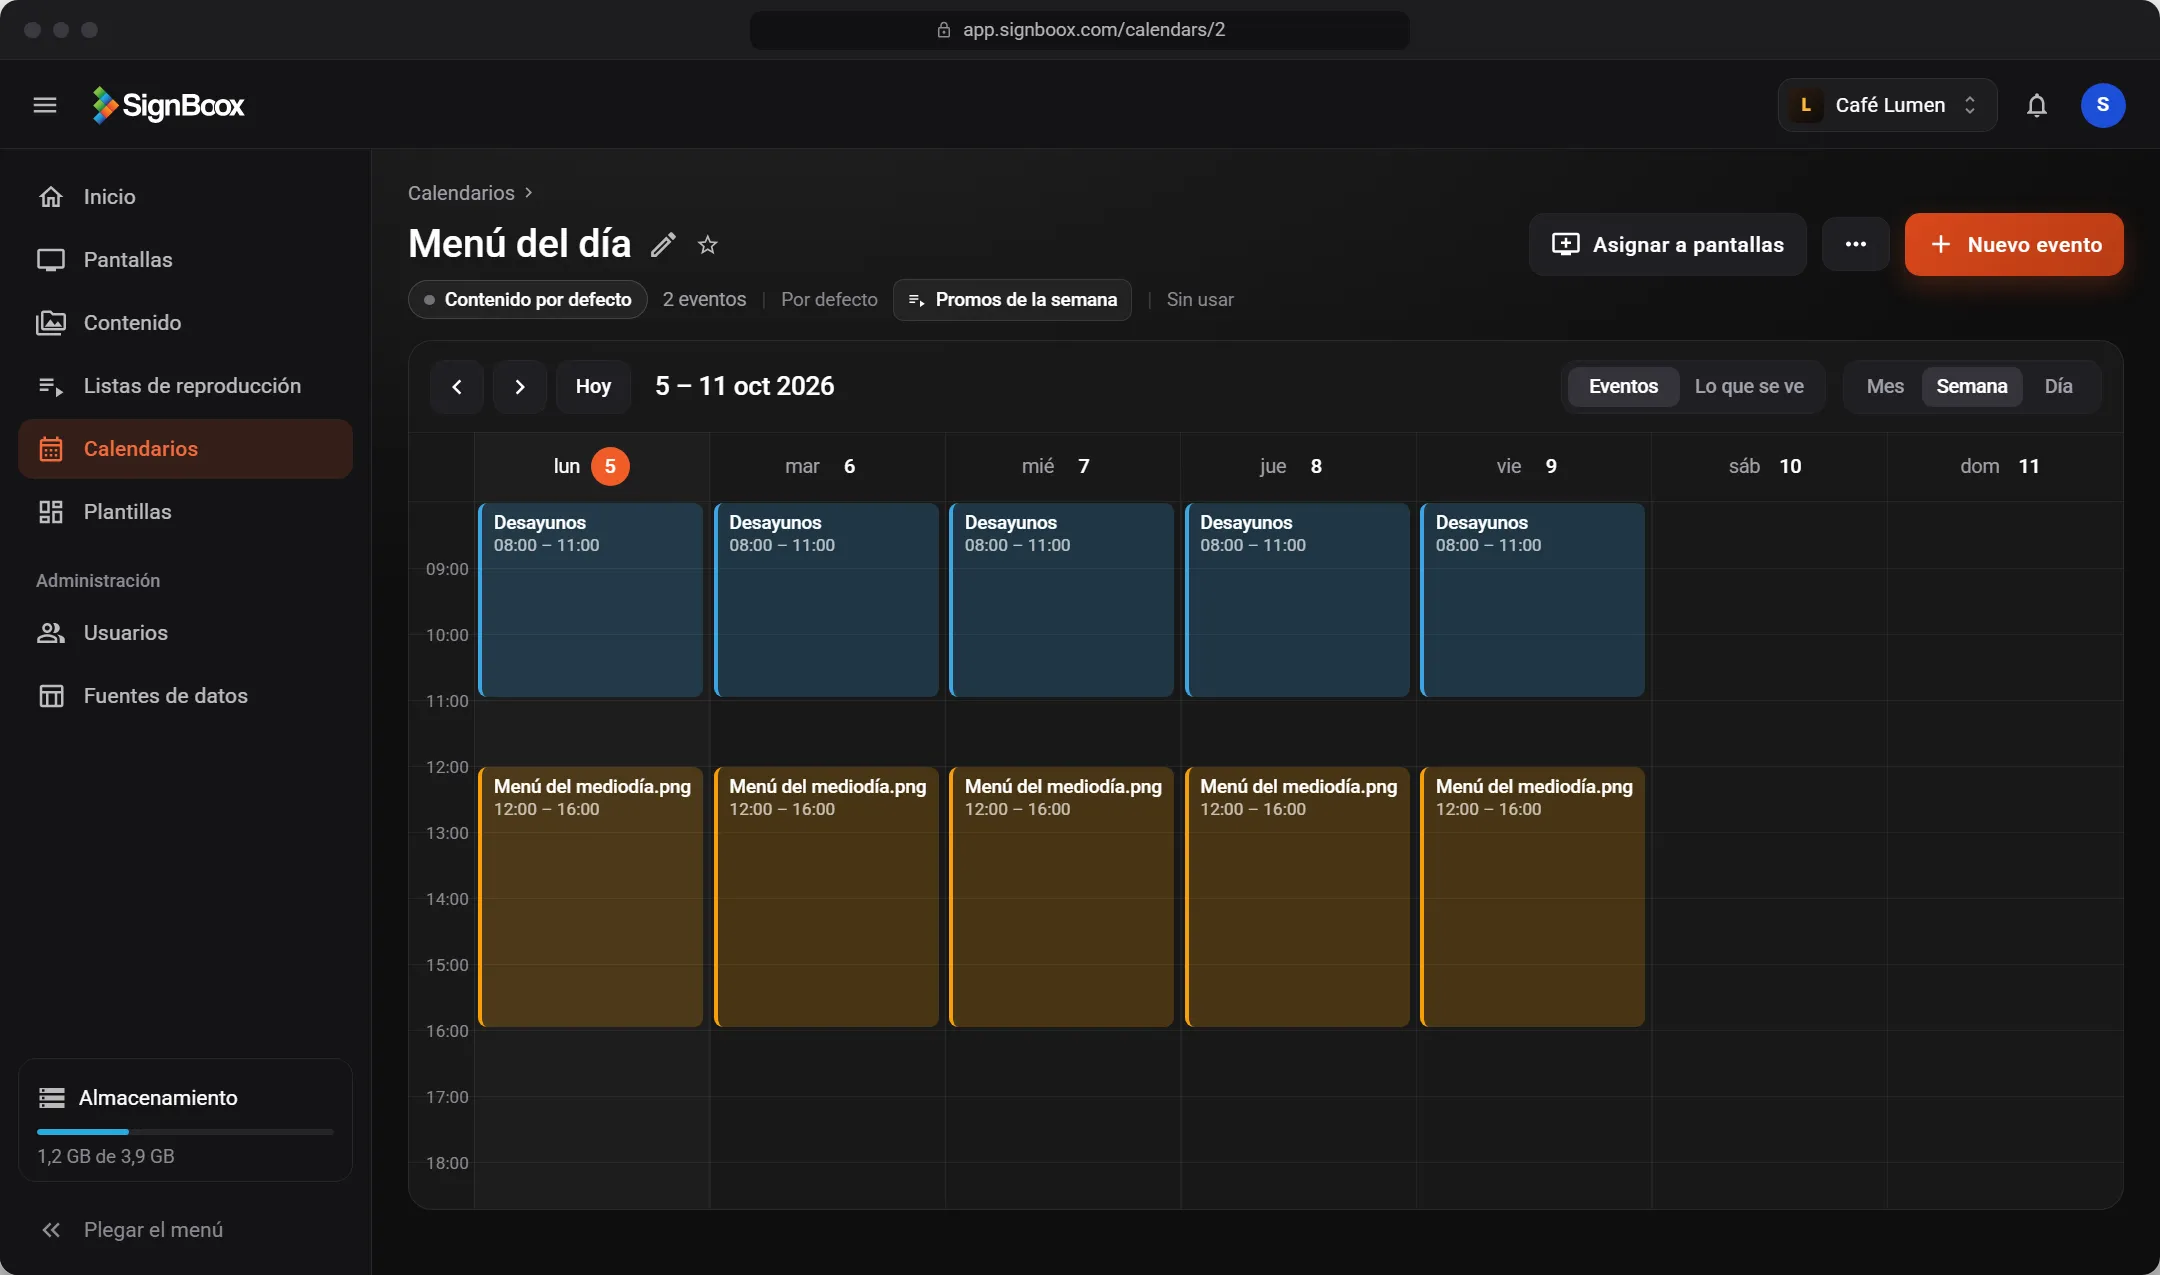Open Café Lumen workspace switcher
Image resolution: width=2160 pixels, height=1275 pixels.
[x=1887, y=105]
